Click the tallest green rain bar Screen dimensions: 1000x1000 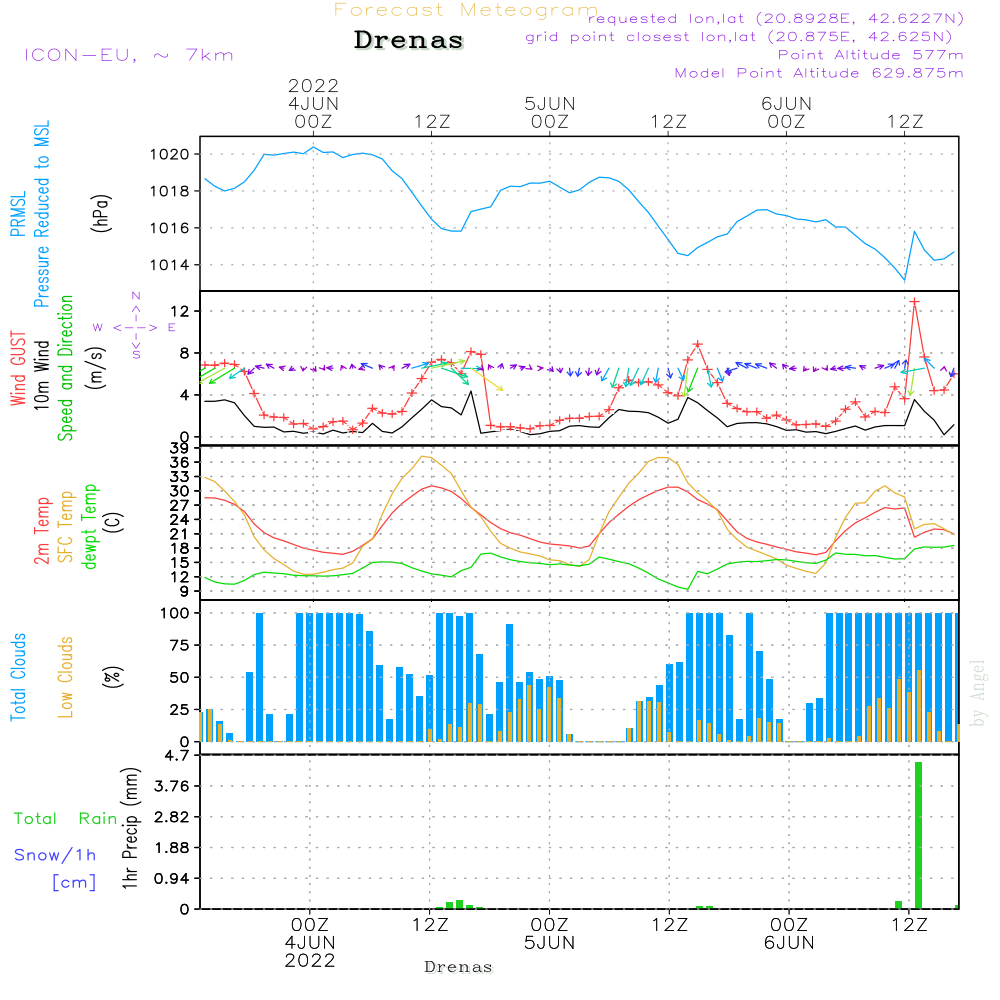click(918, 834)
